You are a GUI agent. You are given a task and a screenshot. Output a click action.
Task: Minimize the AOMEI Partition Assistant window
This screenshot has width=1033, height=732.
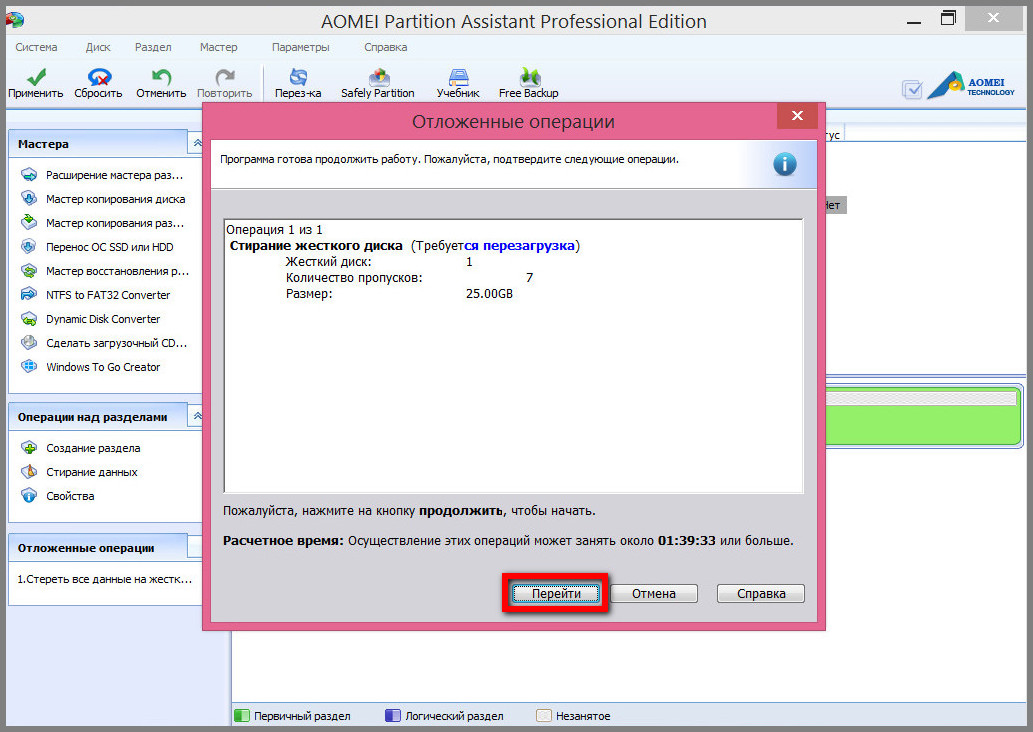coord(914,20)
